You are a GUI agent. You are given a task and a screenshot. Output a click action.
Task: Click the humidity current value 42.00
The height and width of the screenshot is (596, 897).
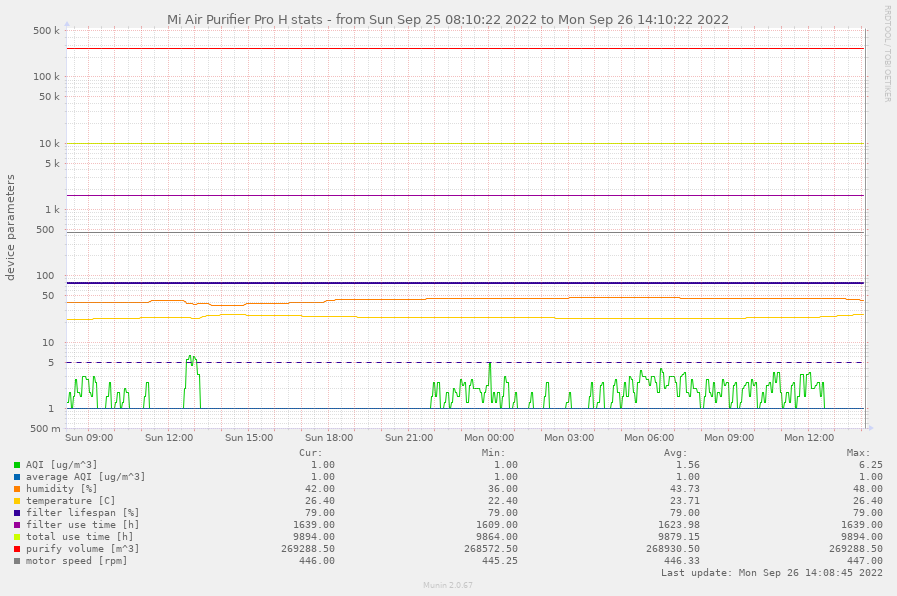click(320, 489)
